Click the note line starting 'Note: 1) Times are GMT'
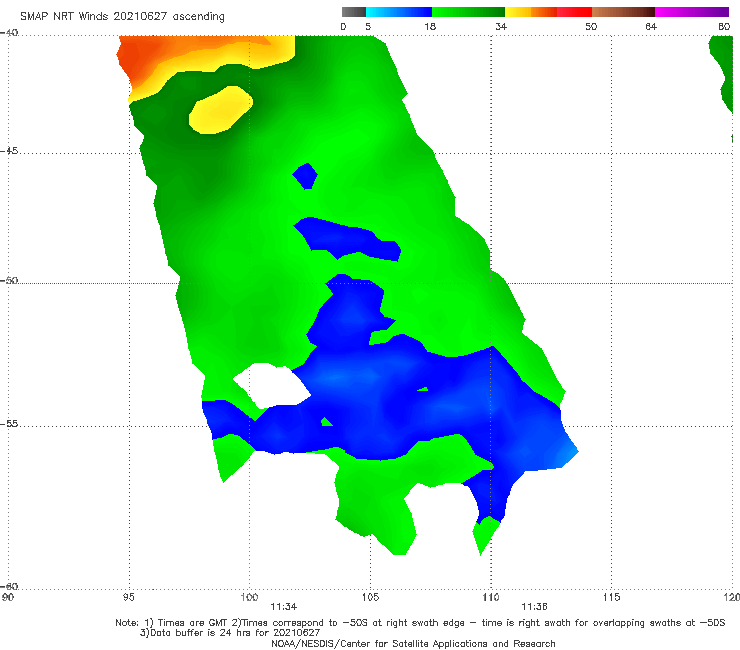 click(x=420, y=623)
